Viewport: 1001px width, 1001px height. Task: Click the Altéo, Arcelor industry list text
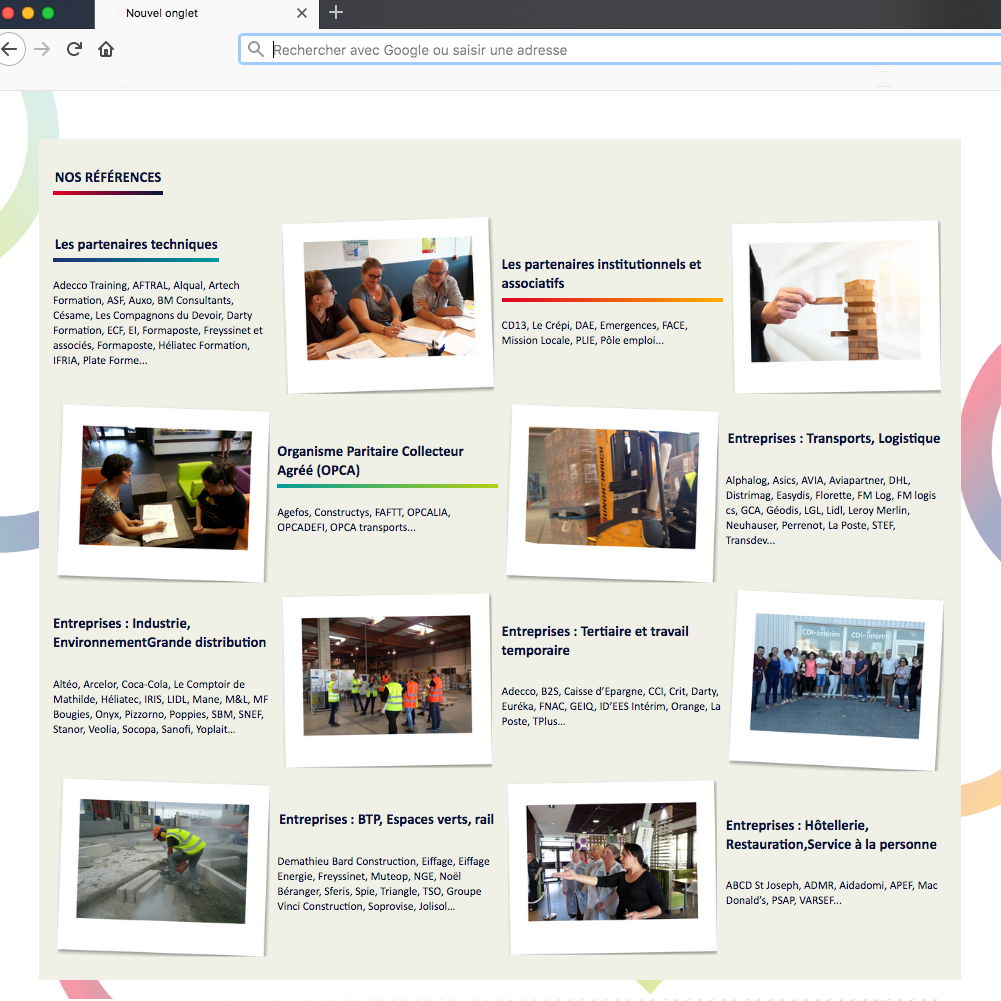point(161,707)
